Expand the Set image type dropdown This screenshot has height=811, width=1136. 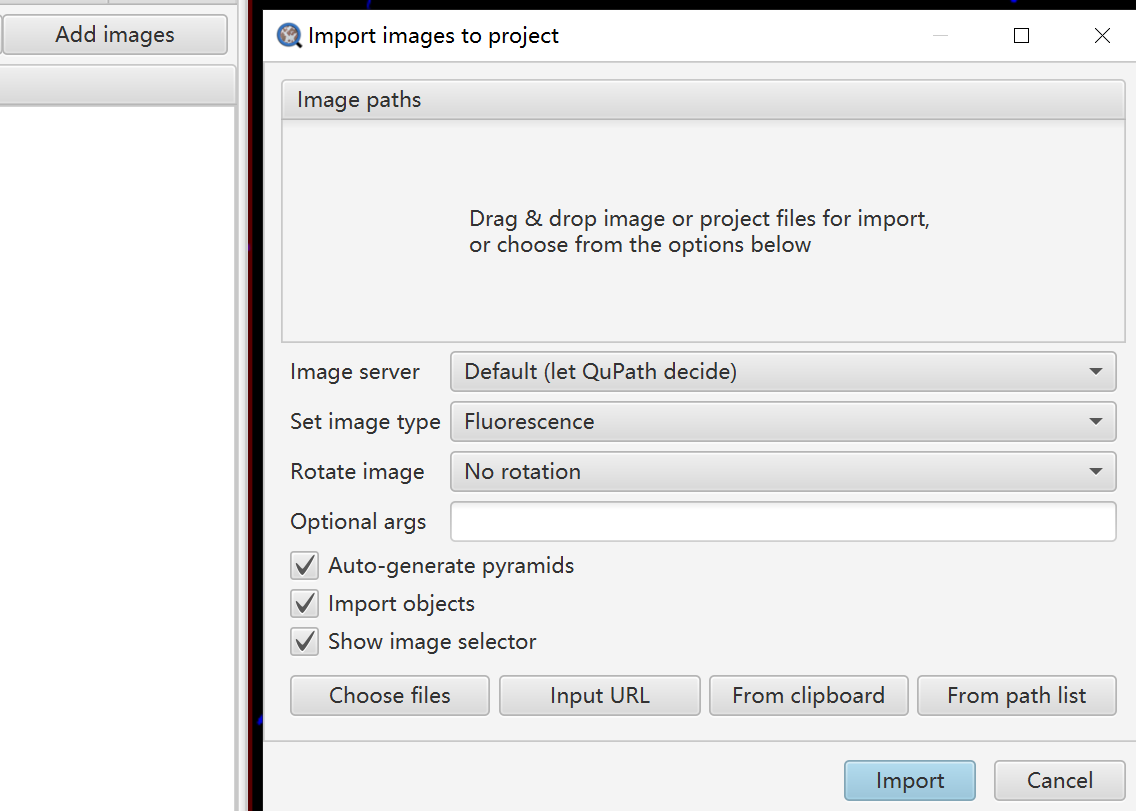pyautogui.click(x=783, y=422)
